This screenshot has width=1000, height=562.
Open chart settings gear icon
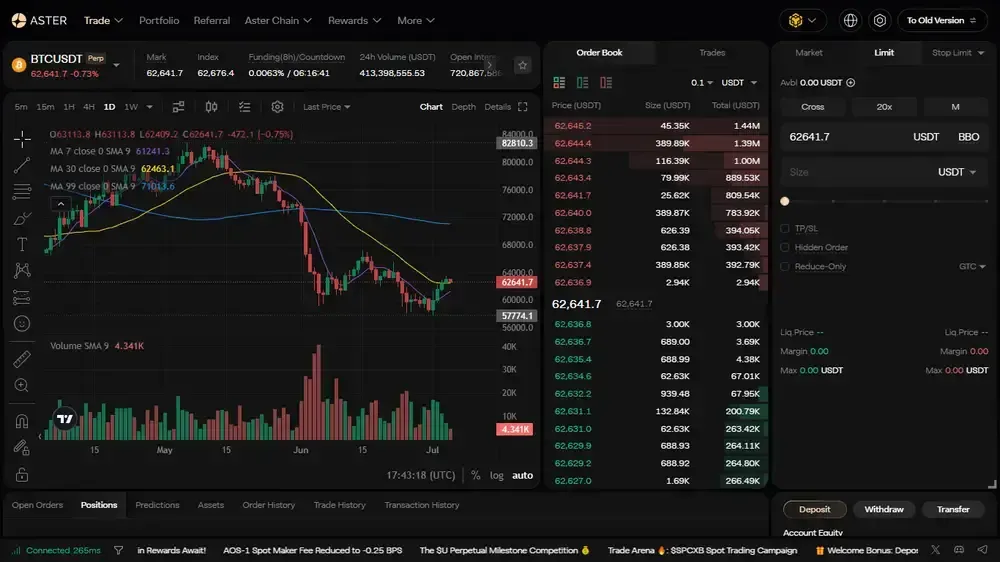tap(277, 107)
